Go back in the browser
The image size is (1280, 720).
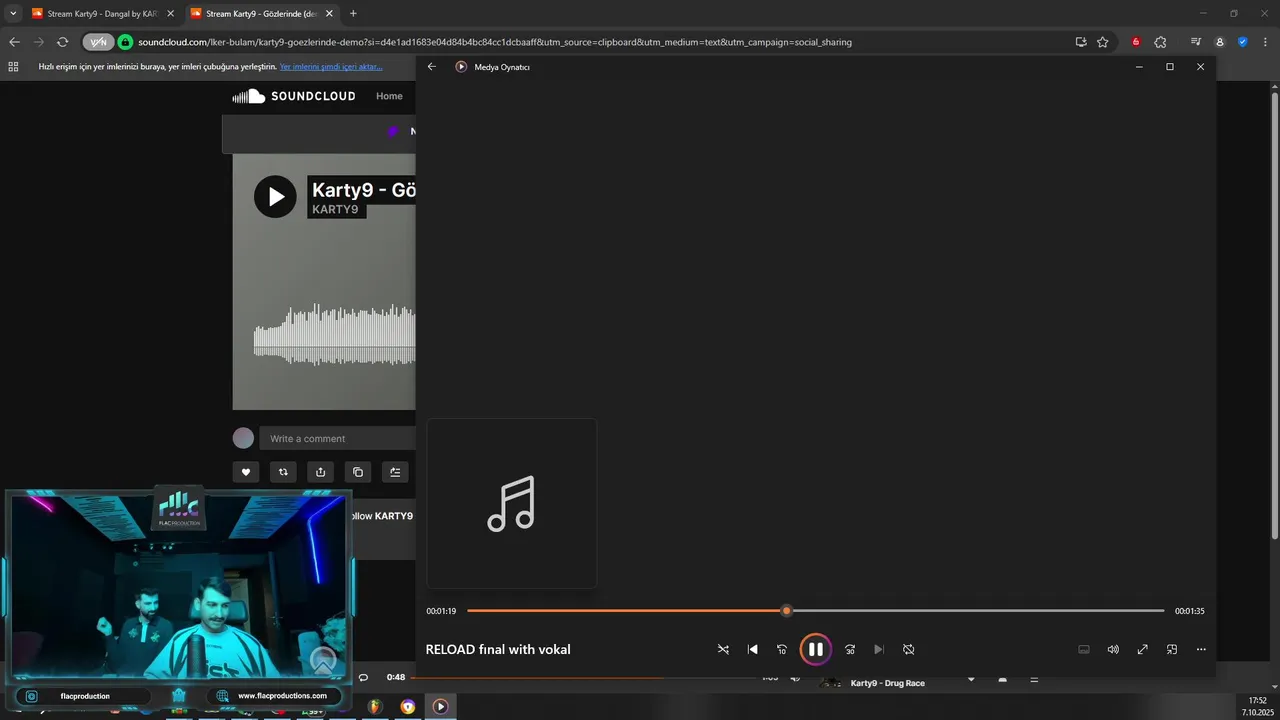tap(14, 42)
